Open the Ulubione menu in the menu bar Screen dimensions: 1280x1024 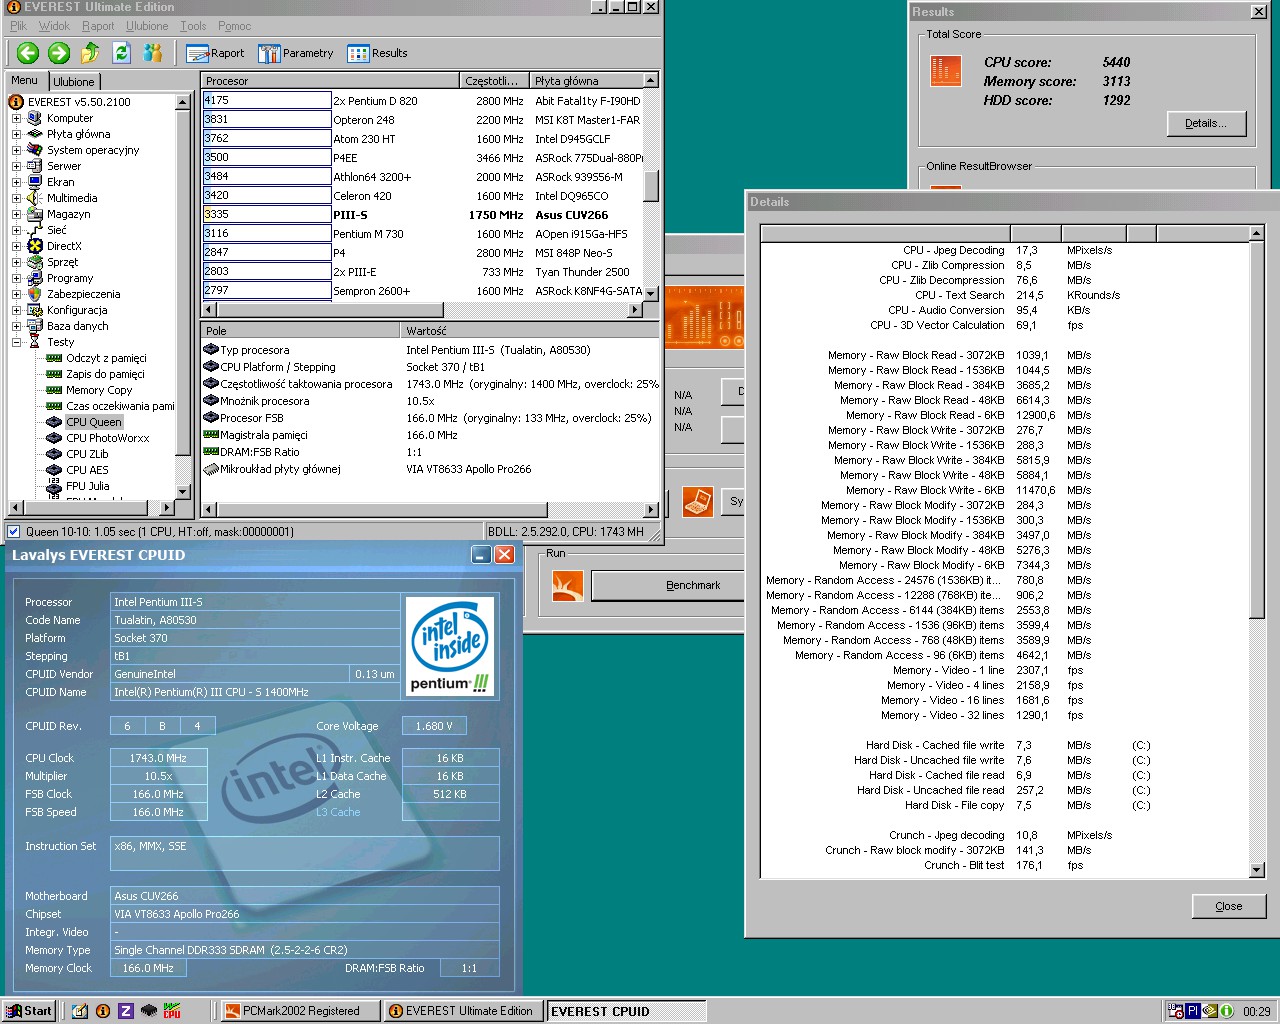[x=147, y=26]
